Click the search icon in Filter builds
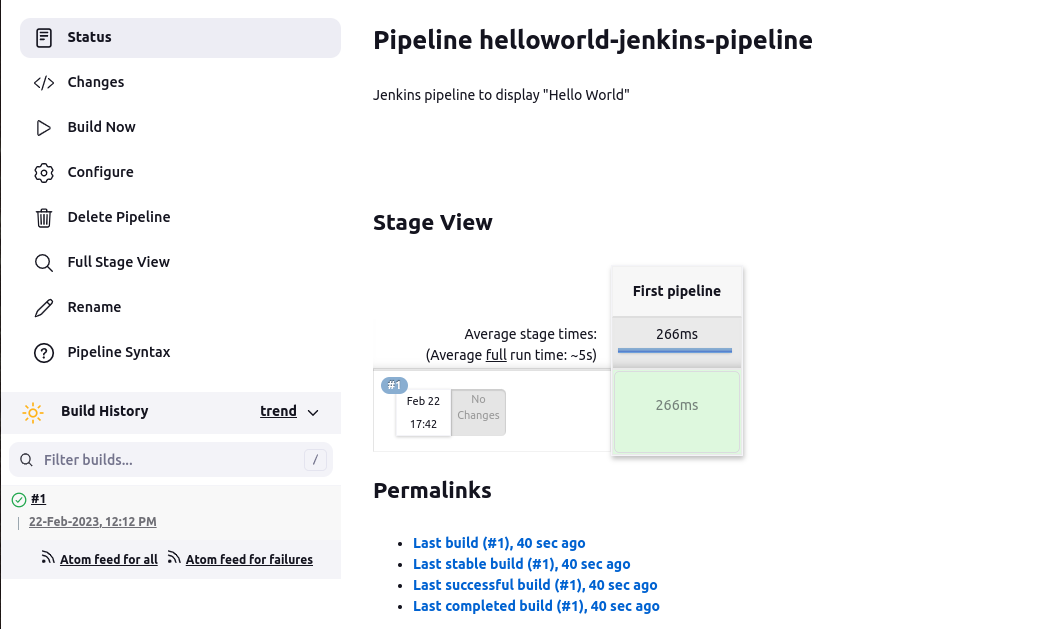The height and width of the screenshot is (629, 1055). click(26, 460)
